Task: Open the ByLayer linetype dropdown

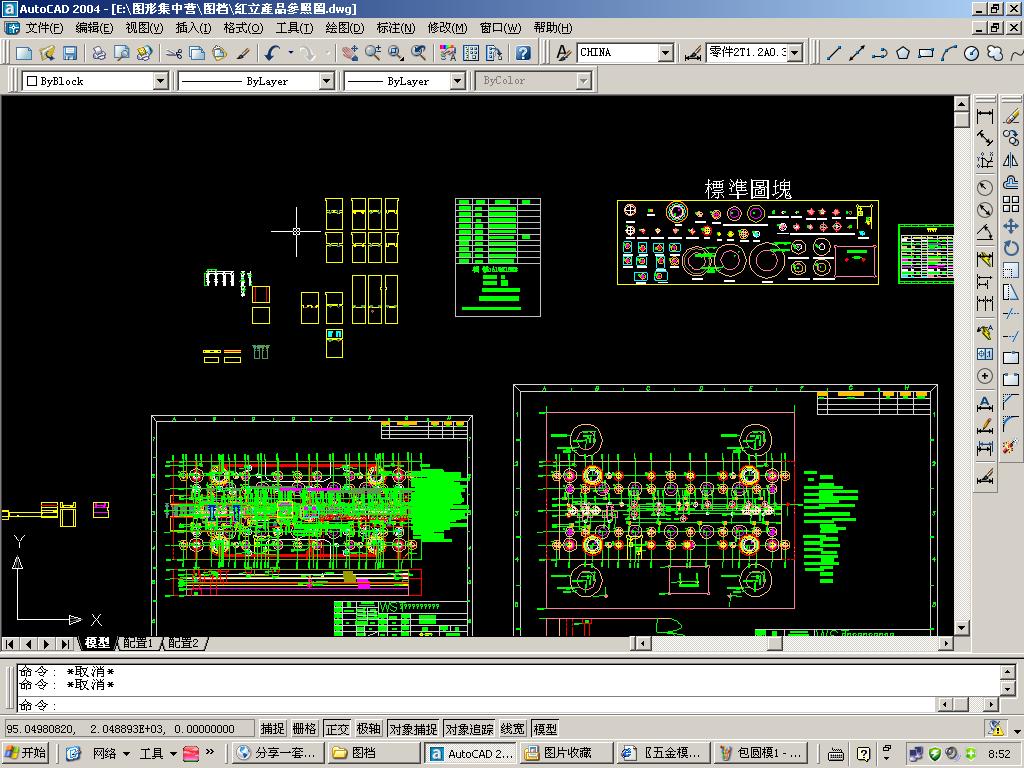Action: click(x=326, y=81)
